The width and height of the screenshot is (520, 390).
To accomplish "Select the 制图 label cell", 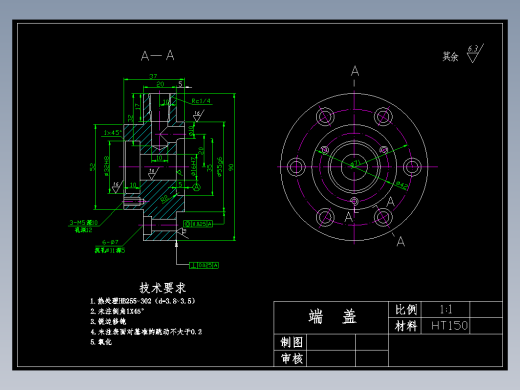I will coord(290,342).
